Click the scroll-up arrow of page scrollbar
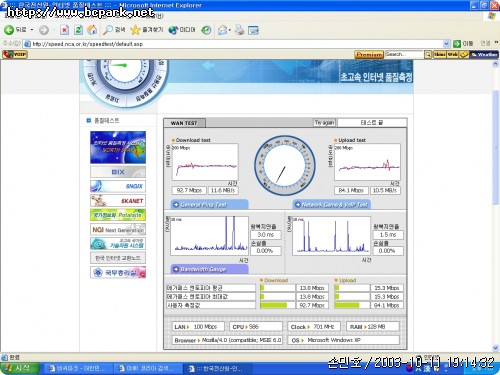This screenshot has height=375, width=500. click(x=495, y=64)
